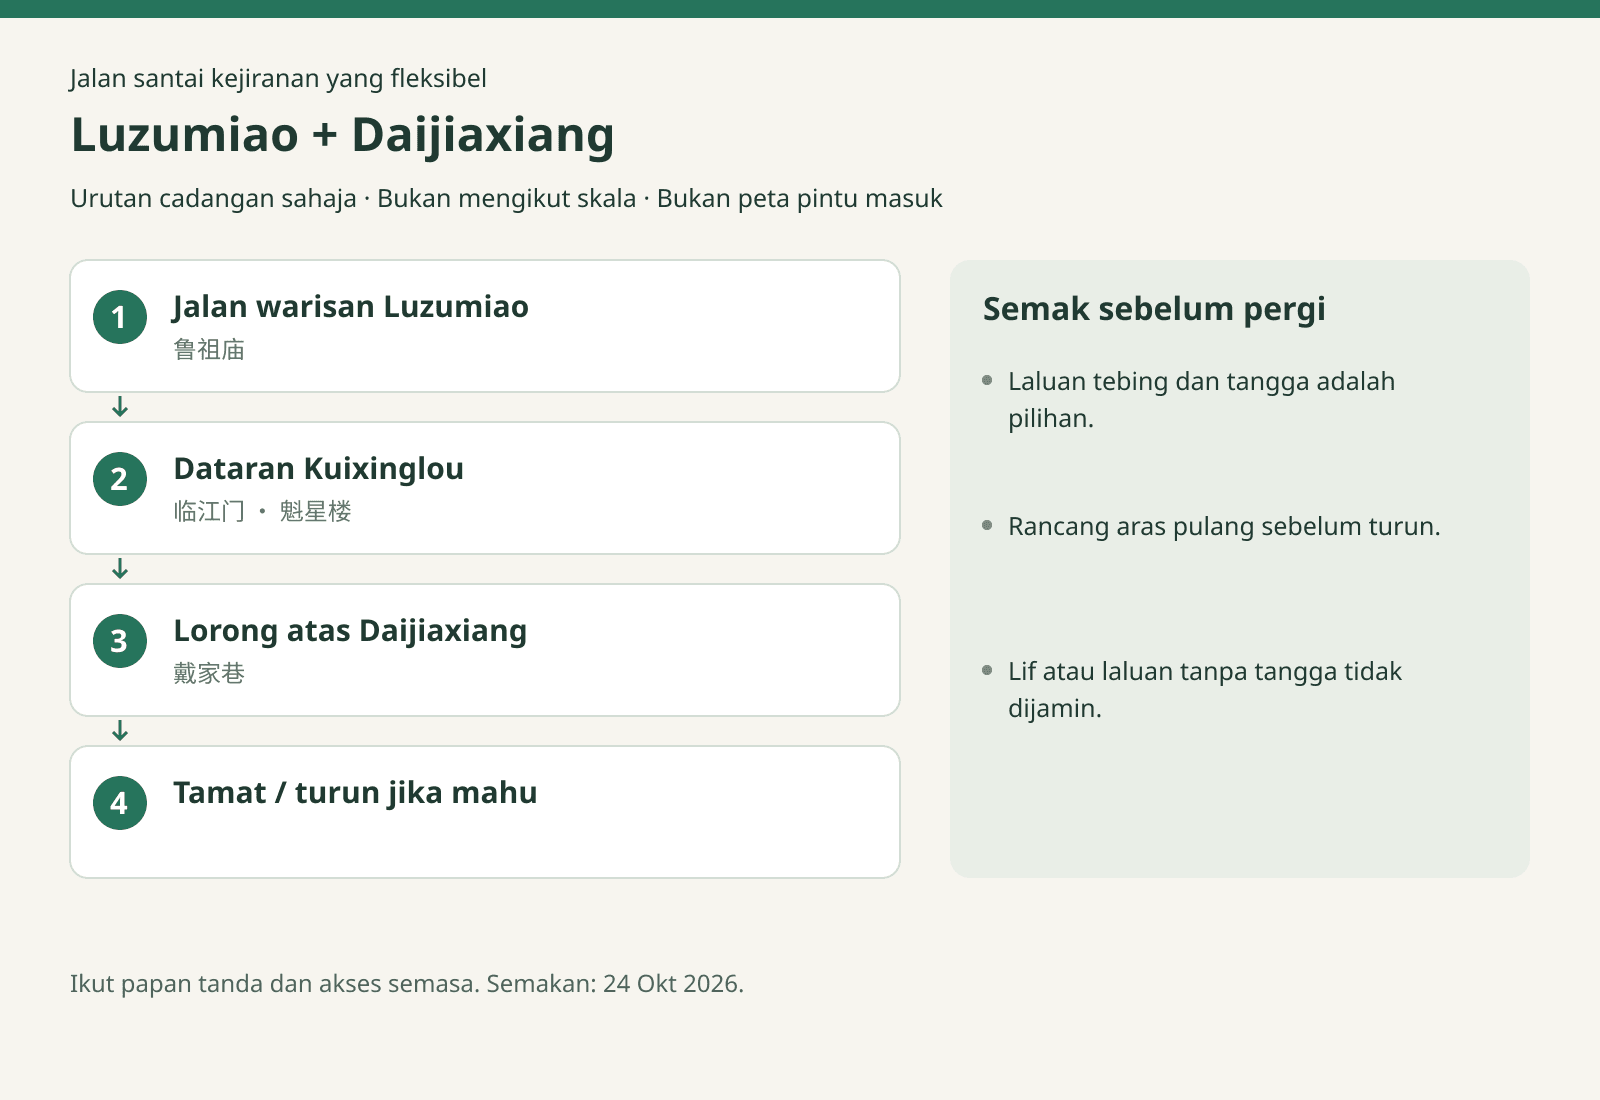Click the Luzumiao + Daijiaxiang main title

point(342,135)
